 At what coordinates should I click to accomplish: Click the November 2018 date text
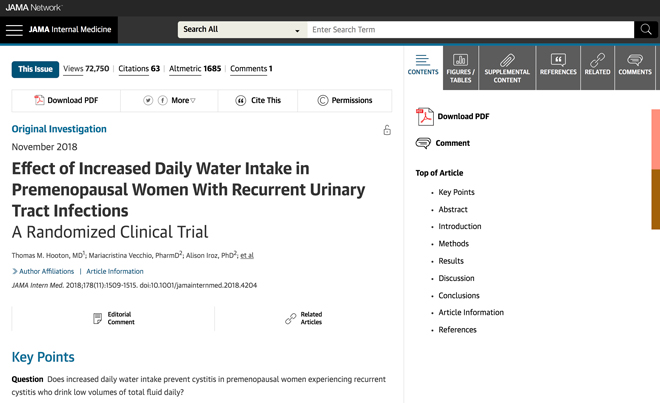(x=44, y=147)
